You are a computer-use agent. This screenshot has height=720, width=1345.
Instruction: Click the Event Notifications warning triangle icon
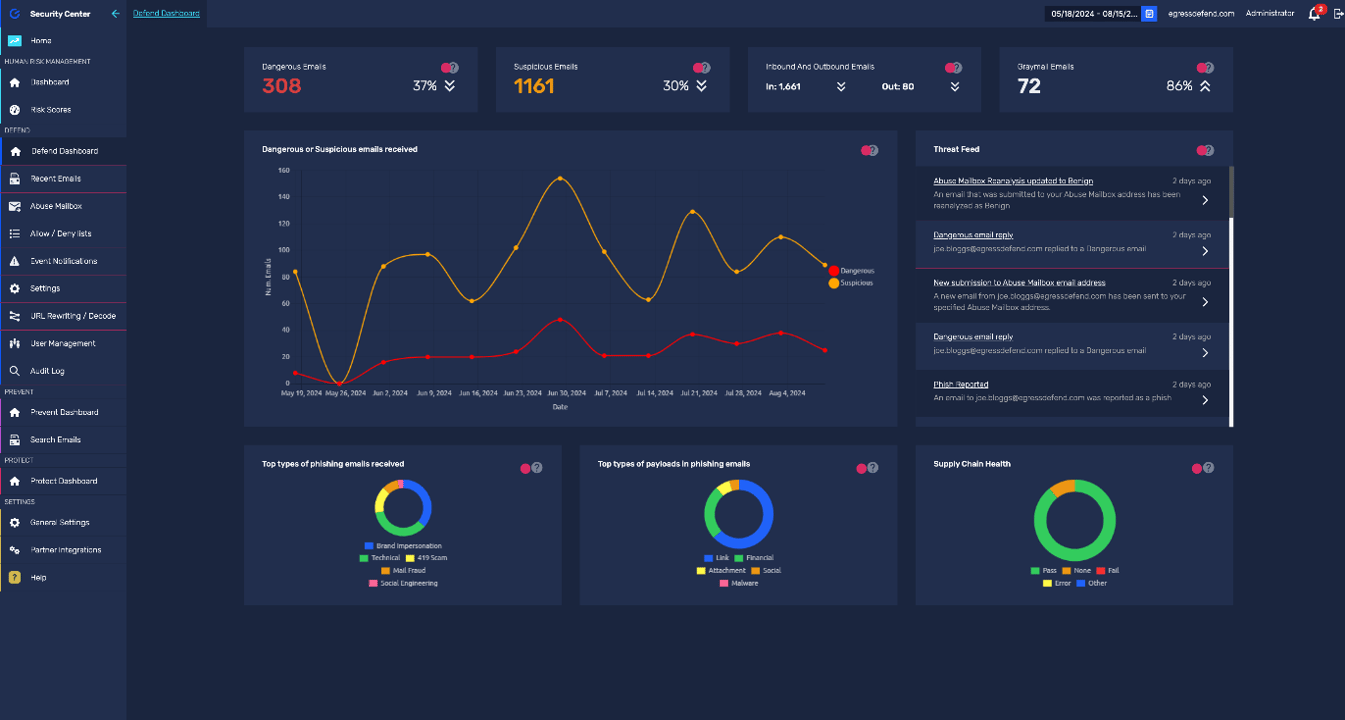[15, 261]
